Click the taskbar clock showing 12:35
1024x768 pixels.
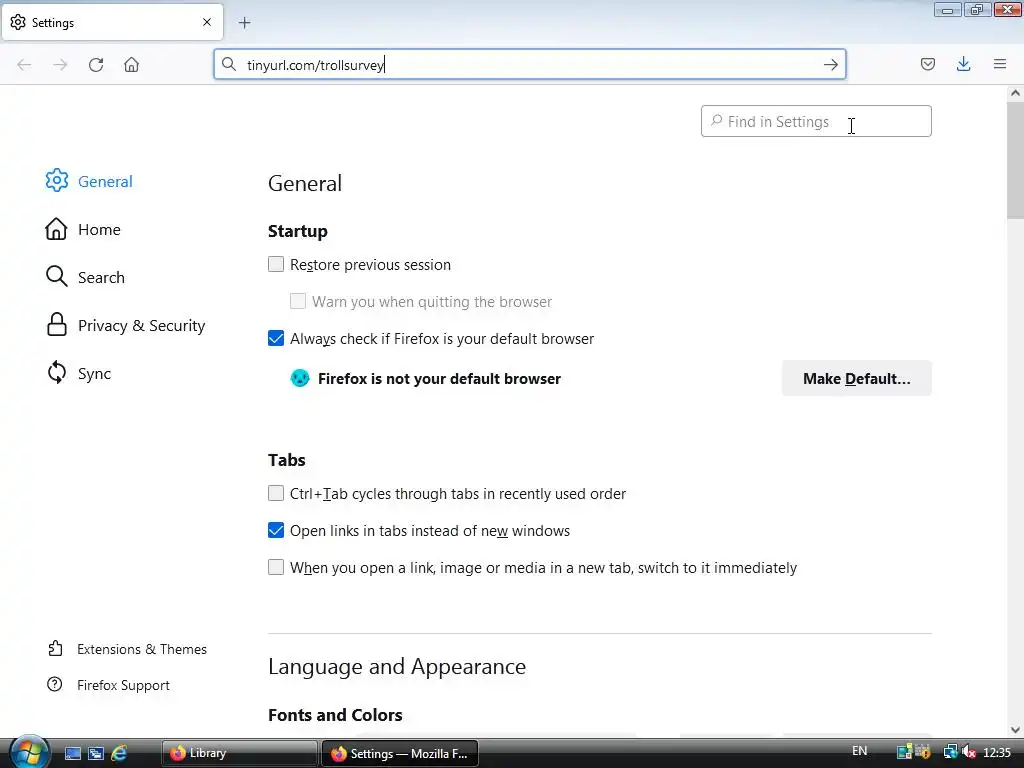coord(997,752)
